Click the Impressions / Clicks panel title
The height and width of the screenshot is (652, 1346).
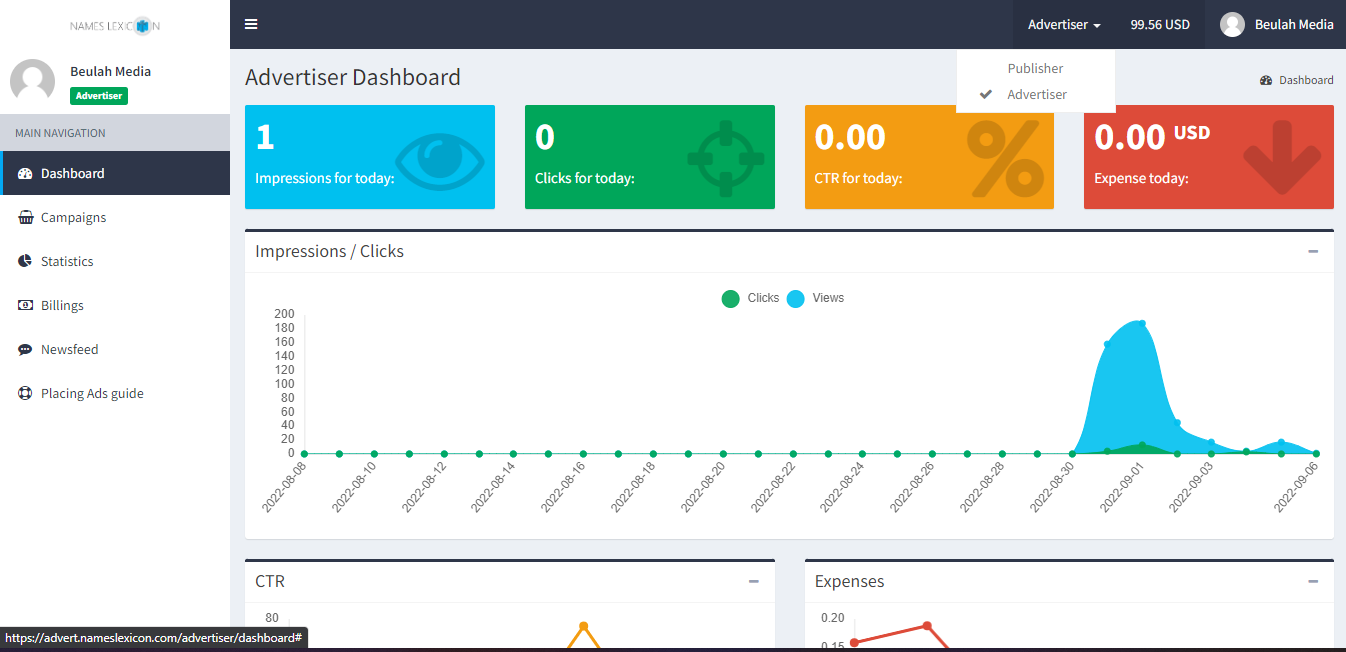(x=330, y=251)
